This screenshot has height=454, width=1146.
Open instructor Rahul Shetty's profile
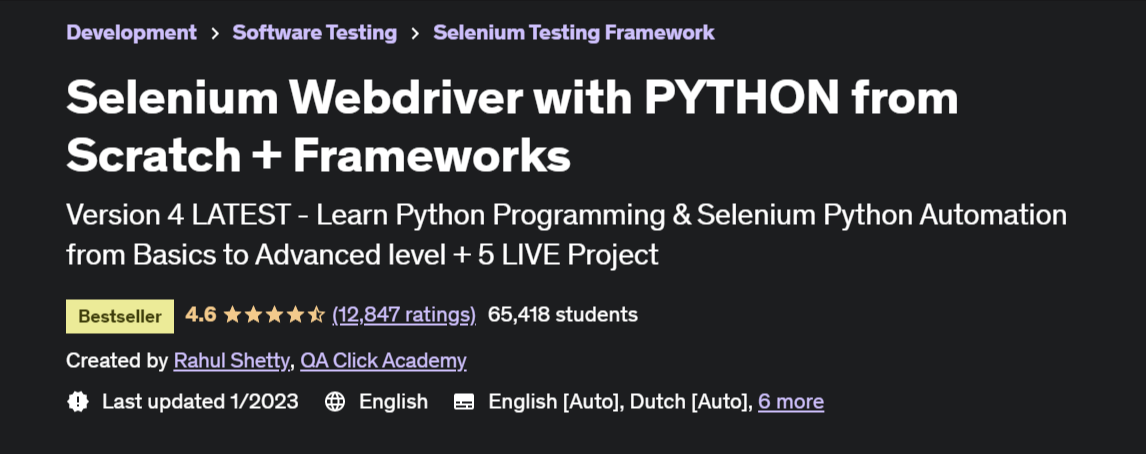click(x=232, y=360)
